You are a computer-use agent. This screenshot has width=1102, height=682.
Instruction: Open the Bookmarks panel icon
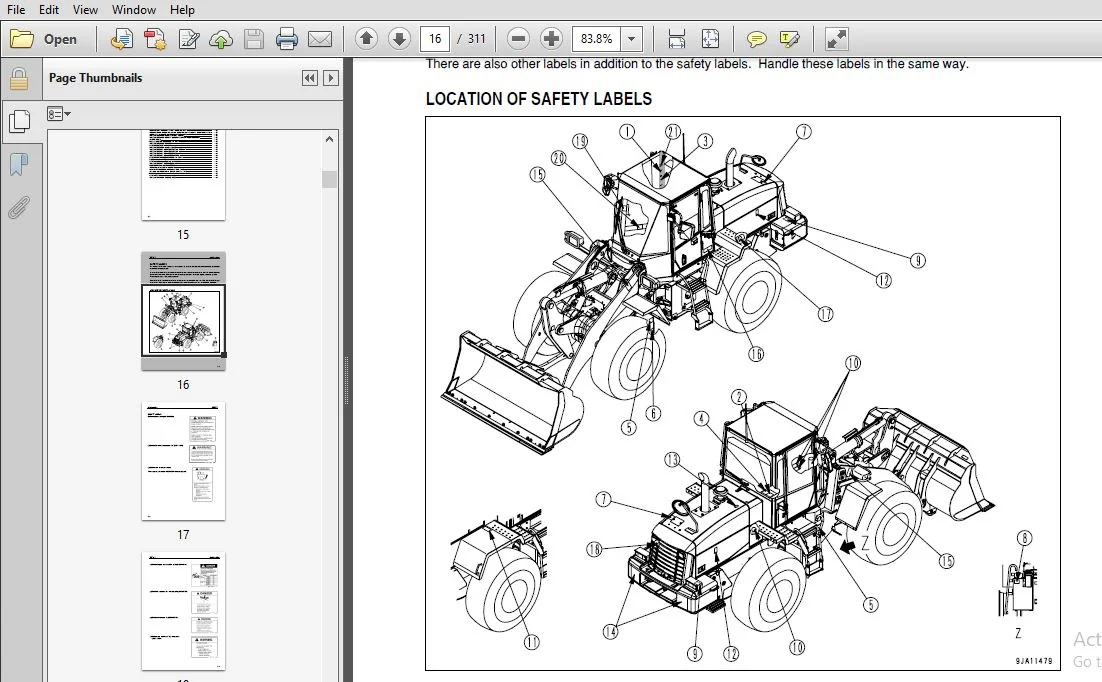click(x=20, y=165)
